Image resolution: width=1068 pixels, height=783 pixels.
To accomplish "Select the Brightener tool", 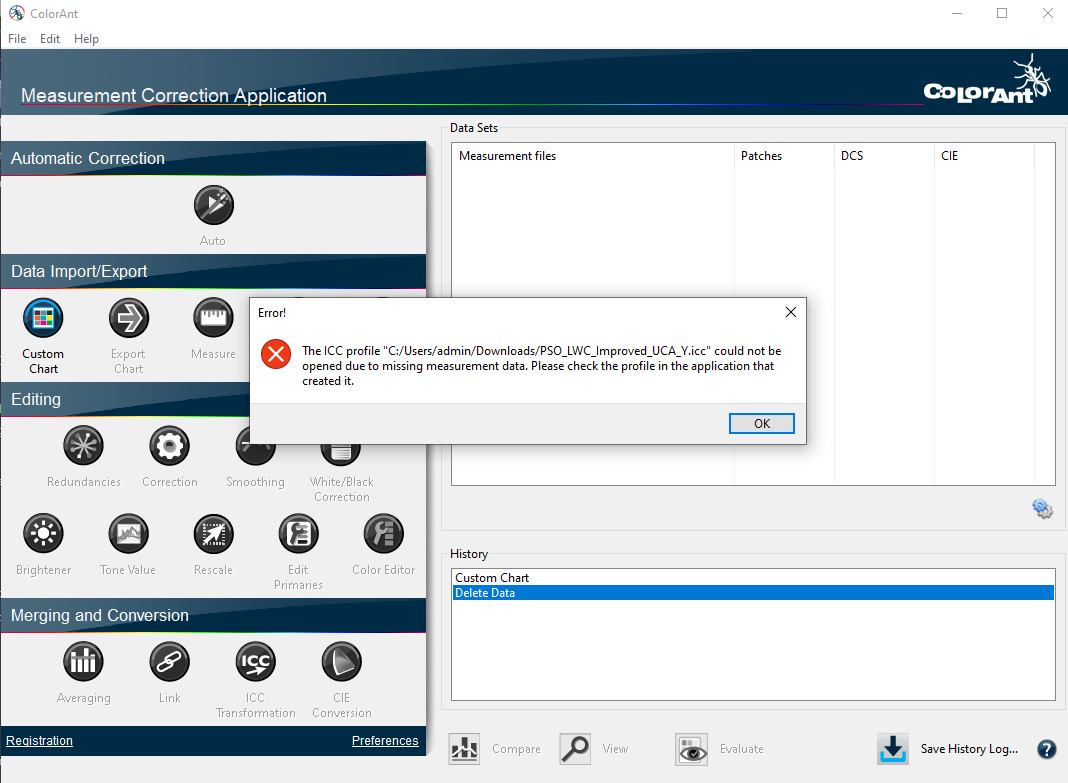I will click(43, 533).
